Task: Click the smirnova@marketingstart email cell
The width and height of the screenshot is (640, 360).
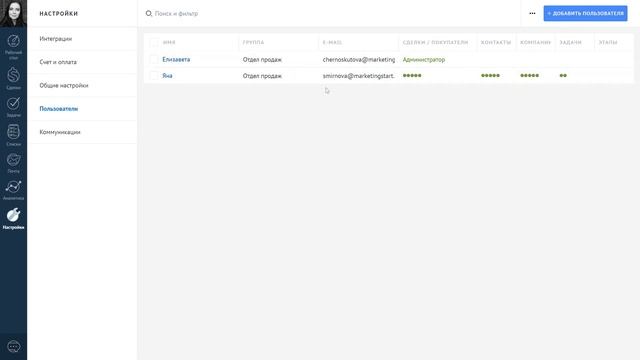Action: pos(358,76)
